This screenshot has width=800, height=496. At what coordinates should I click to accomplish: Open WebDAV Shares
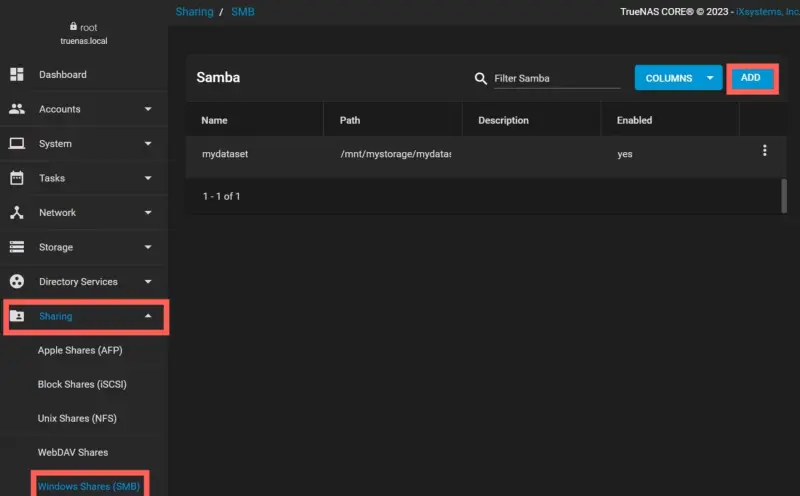pos(73,452)
